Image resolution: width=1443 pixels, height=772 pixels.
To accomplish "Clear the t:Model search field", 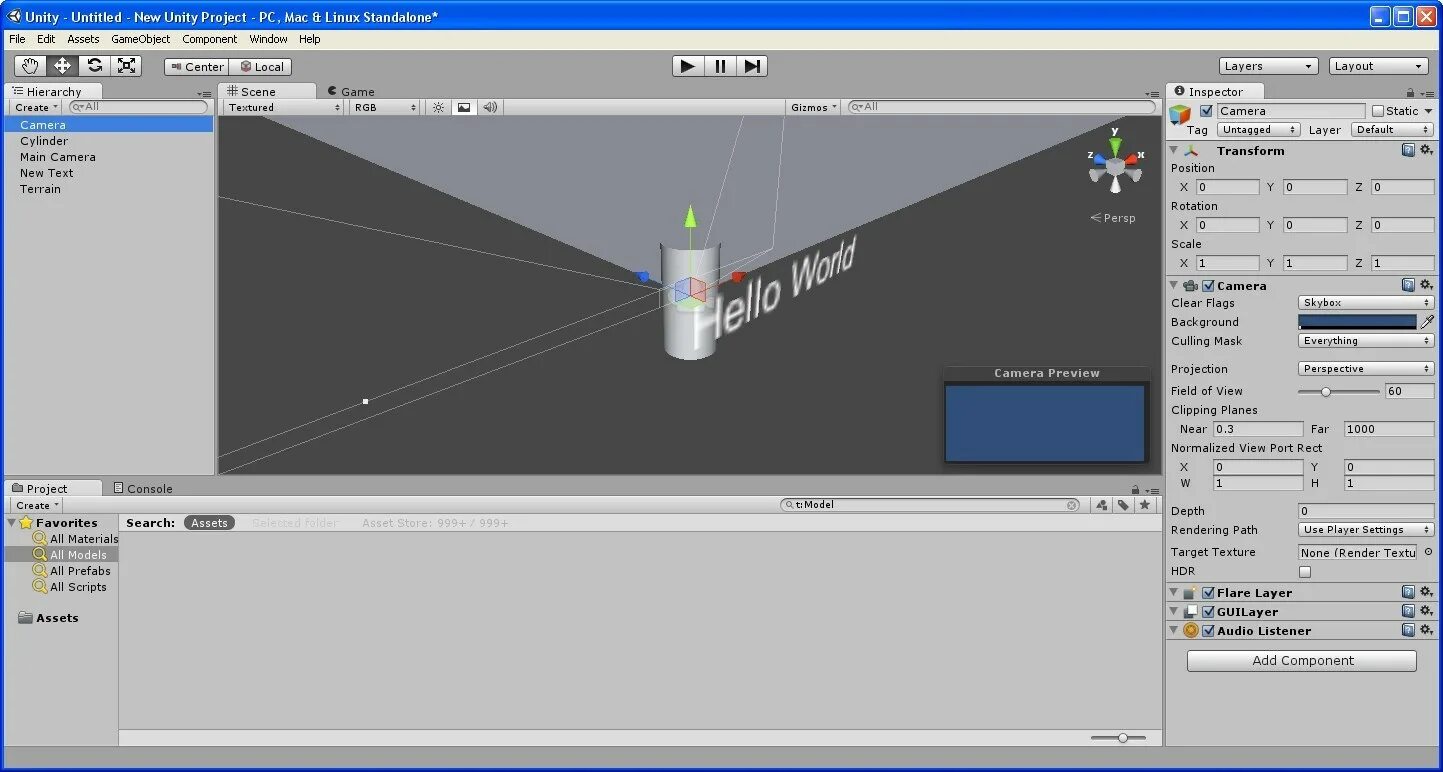I will 1072,505.
